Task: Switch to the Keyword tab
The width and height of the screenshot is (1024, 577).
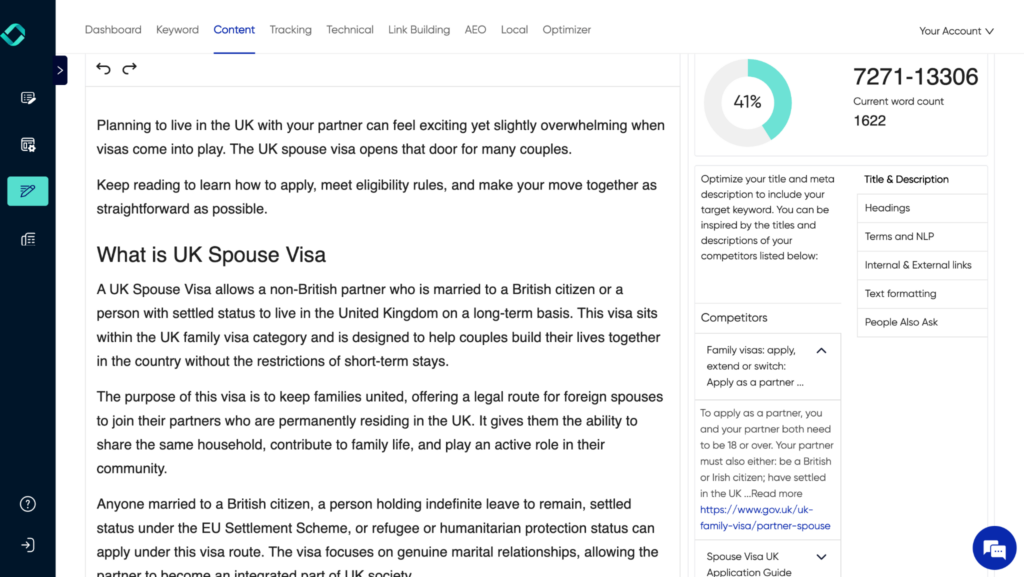Action: coord(177,29)
